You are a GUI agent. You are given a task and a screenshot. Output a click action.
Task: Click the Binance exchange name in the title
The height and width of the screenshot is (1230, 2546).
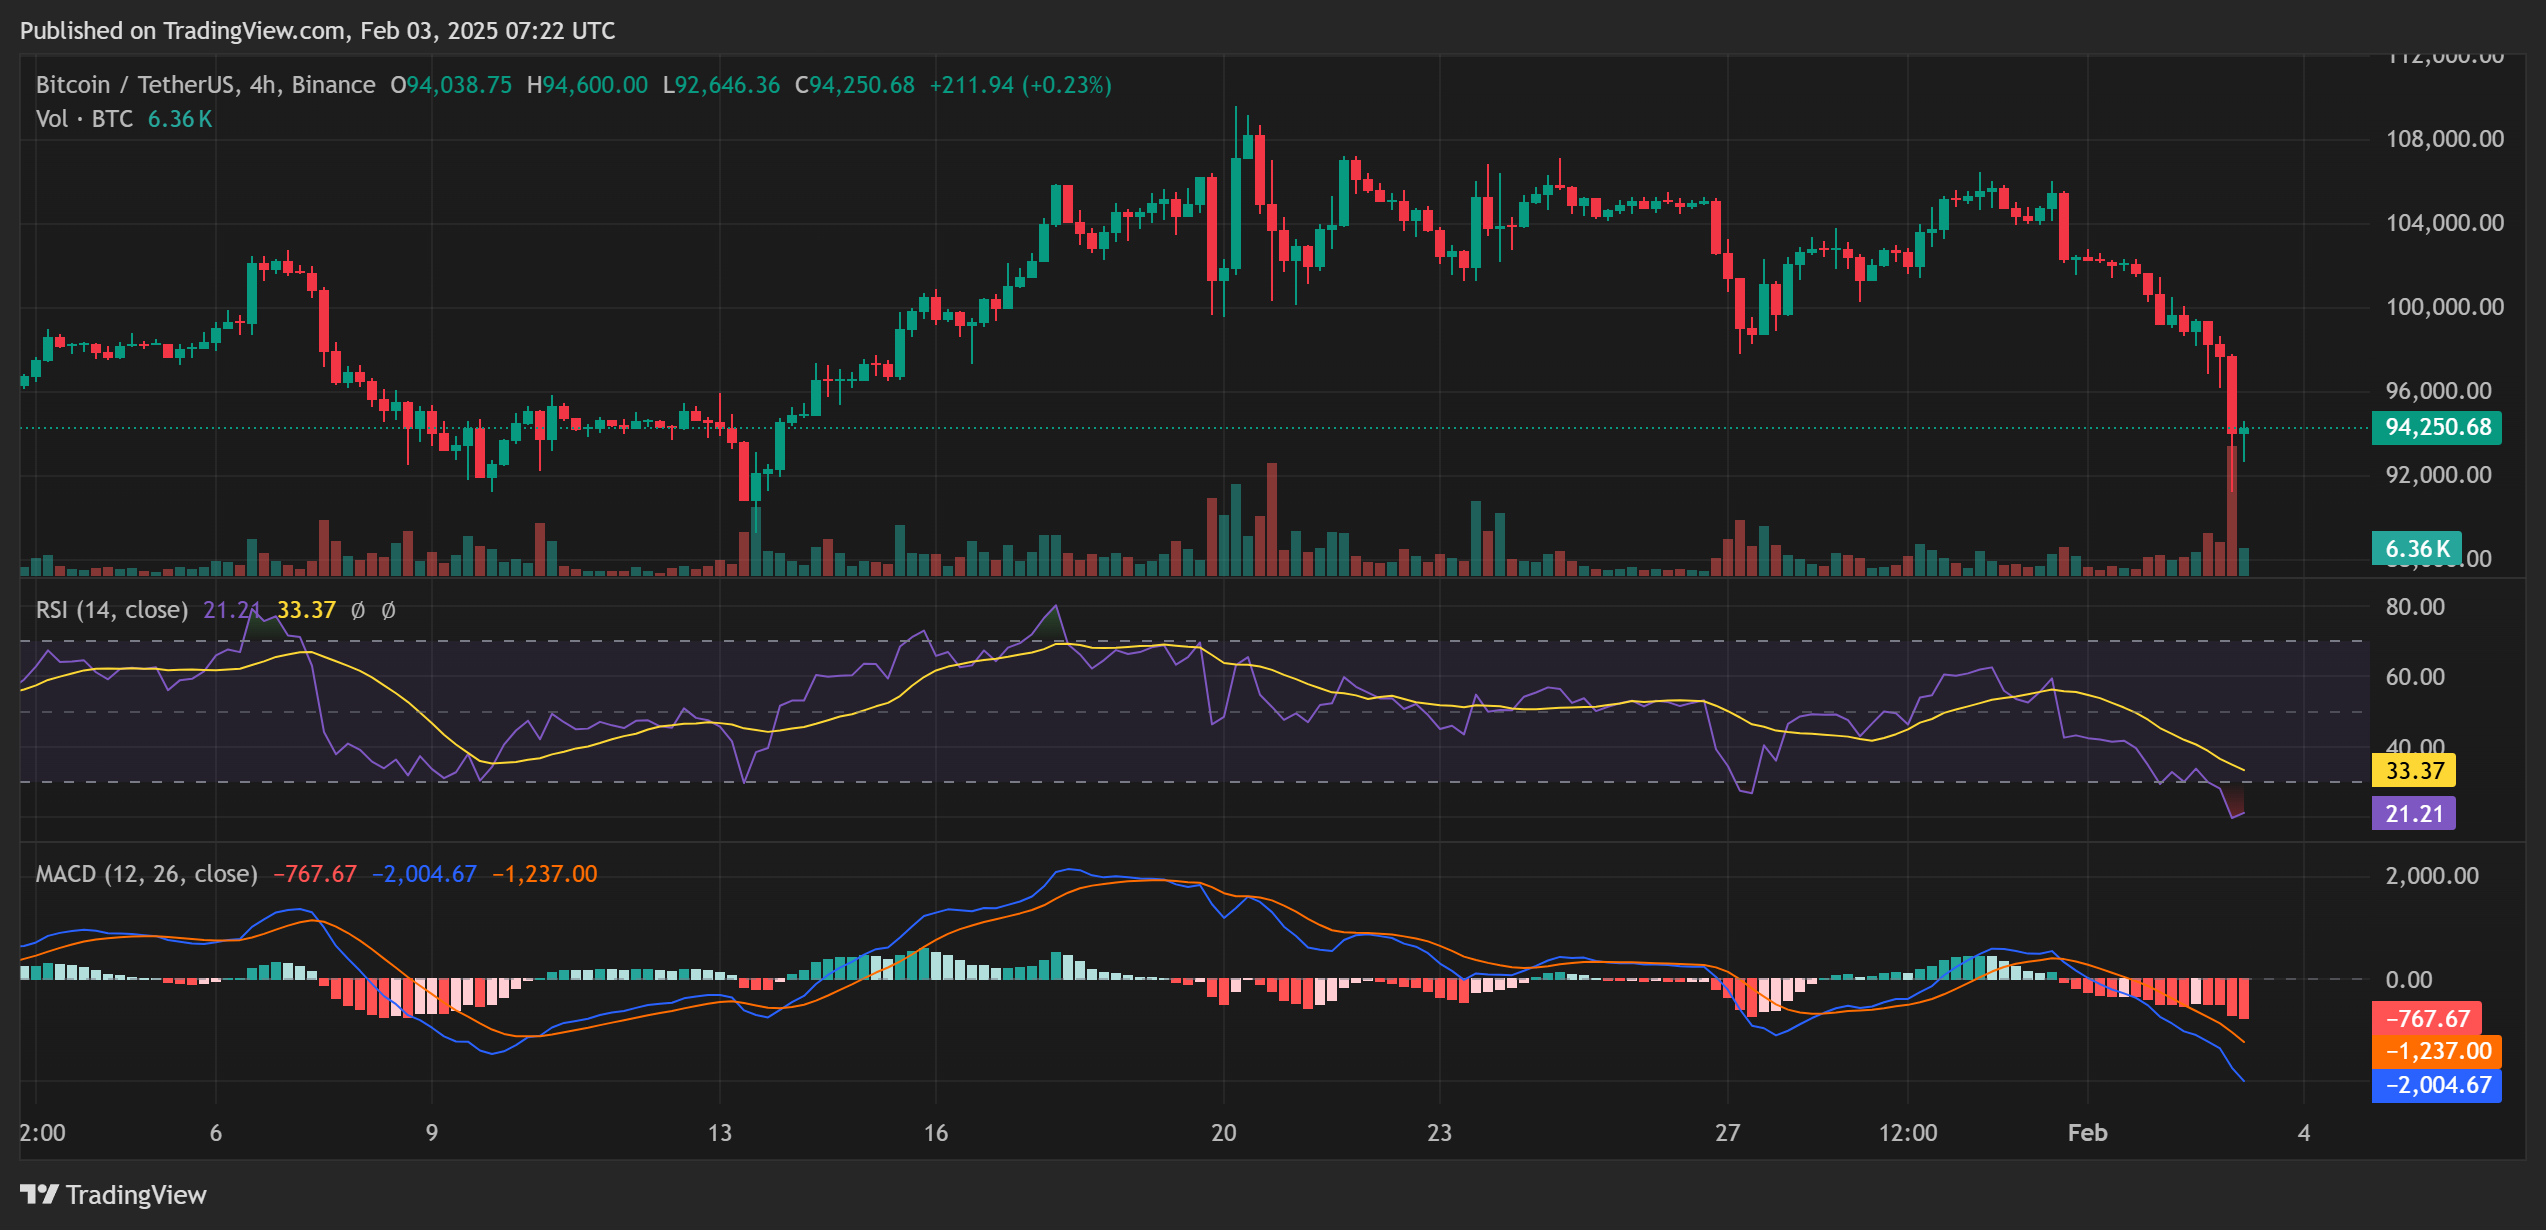(x=333, y=85)
